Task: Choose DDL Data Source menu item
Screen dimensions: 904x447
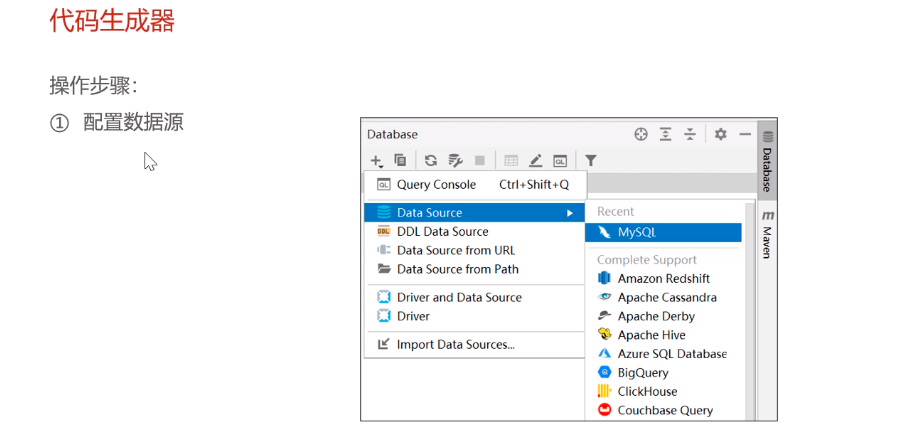Action: (442, 232)
